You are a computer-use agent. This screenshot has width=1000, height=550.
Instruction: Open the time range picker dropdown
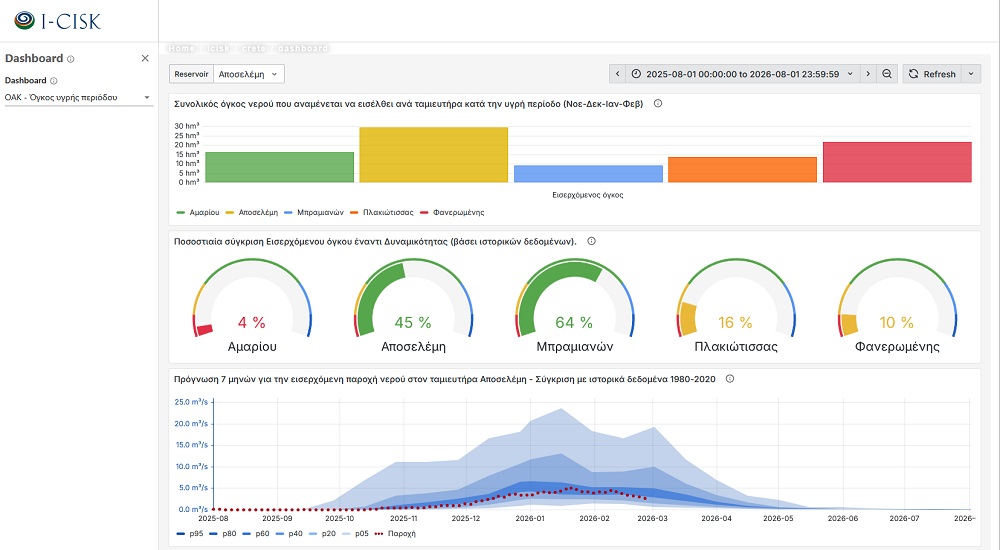[x=745, y=74]
